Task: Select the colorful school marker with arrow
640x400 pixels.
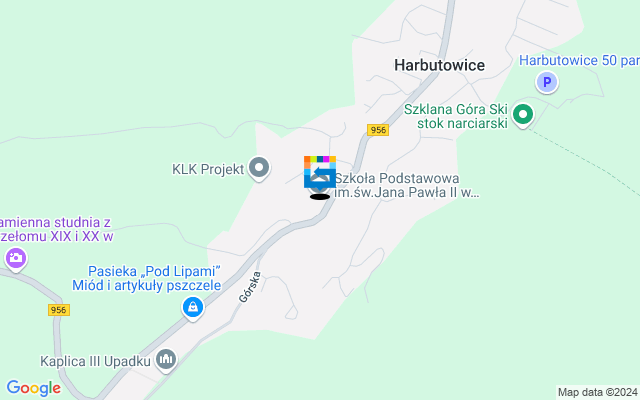Action: [x=320, y=172]
